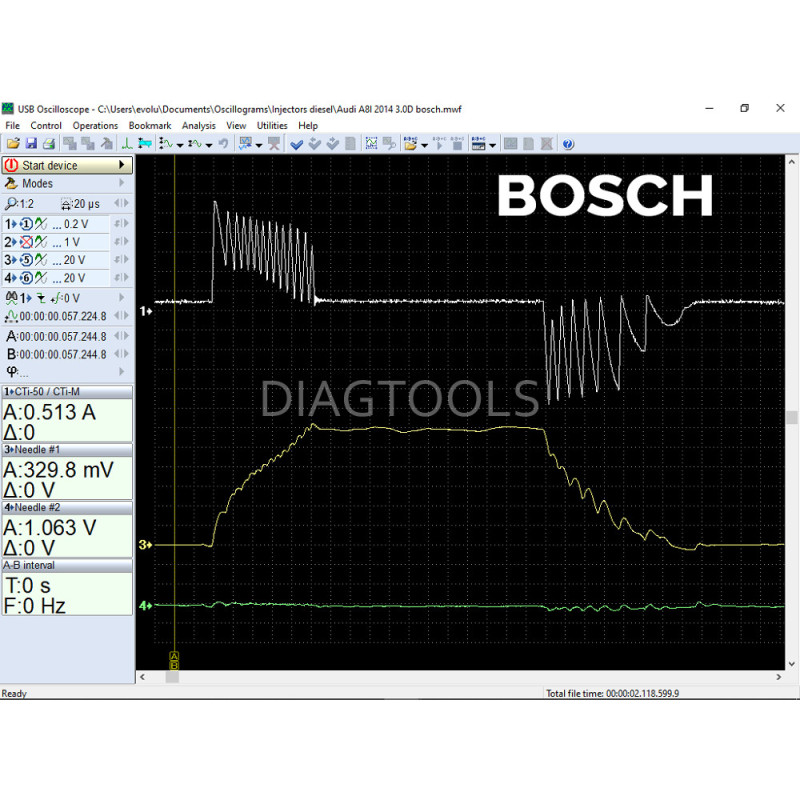Open dropdown next to second waveform scale icon

(209, 145)
